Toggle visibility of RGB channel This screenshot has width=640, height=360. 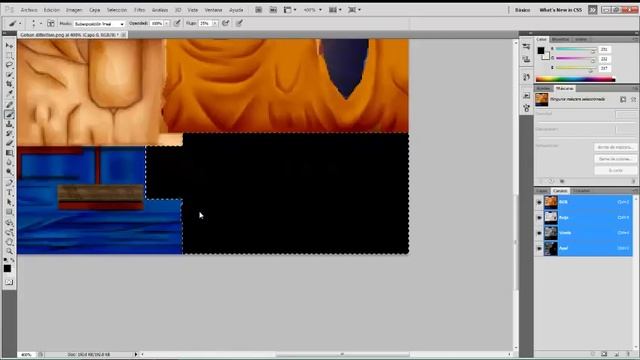click(539, 202)
